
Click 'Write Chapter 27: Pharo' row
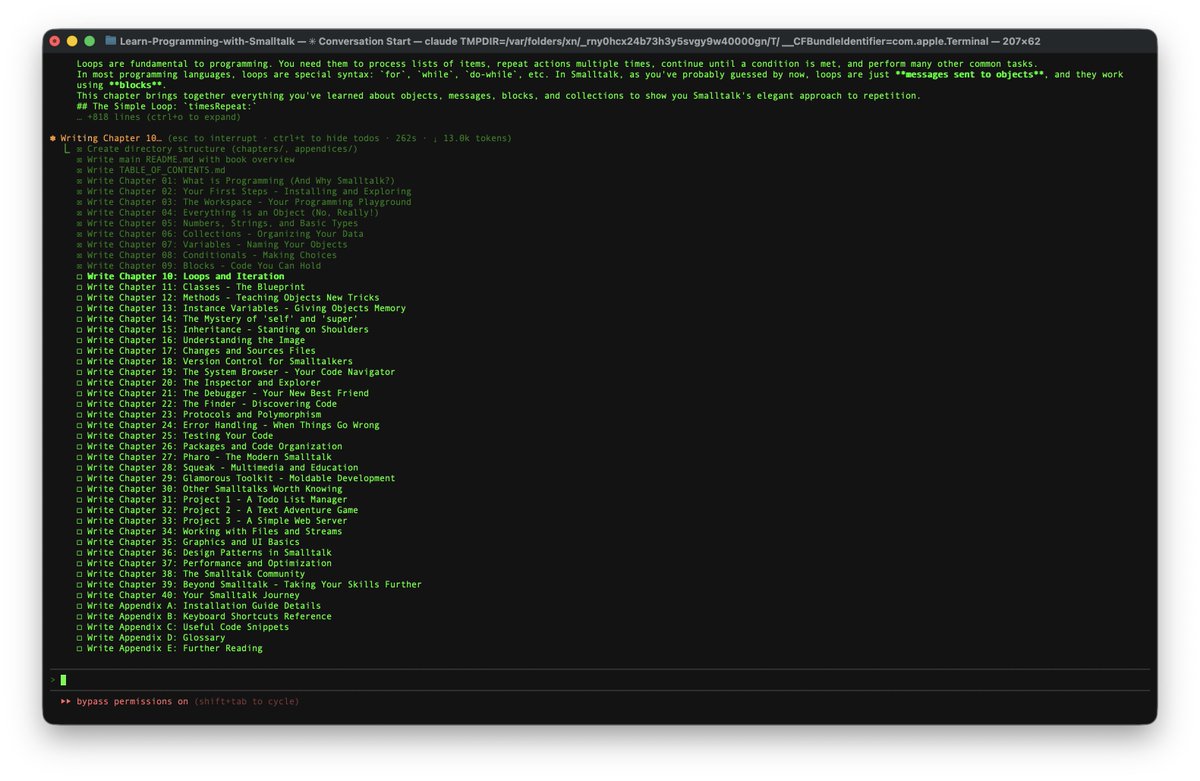point(203,457)
